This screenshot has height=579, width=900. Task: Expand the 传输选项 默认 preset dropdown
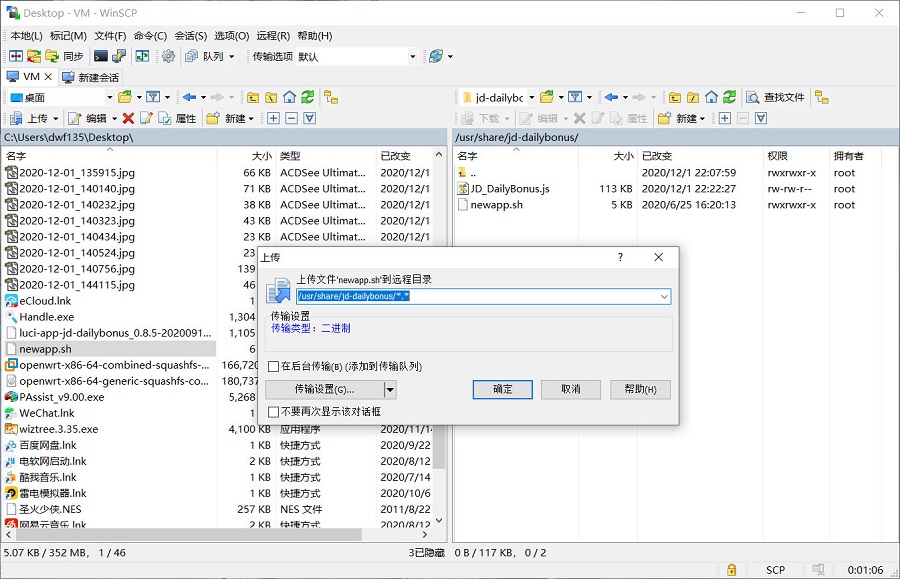[412, 56]
